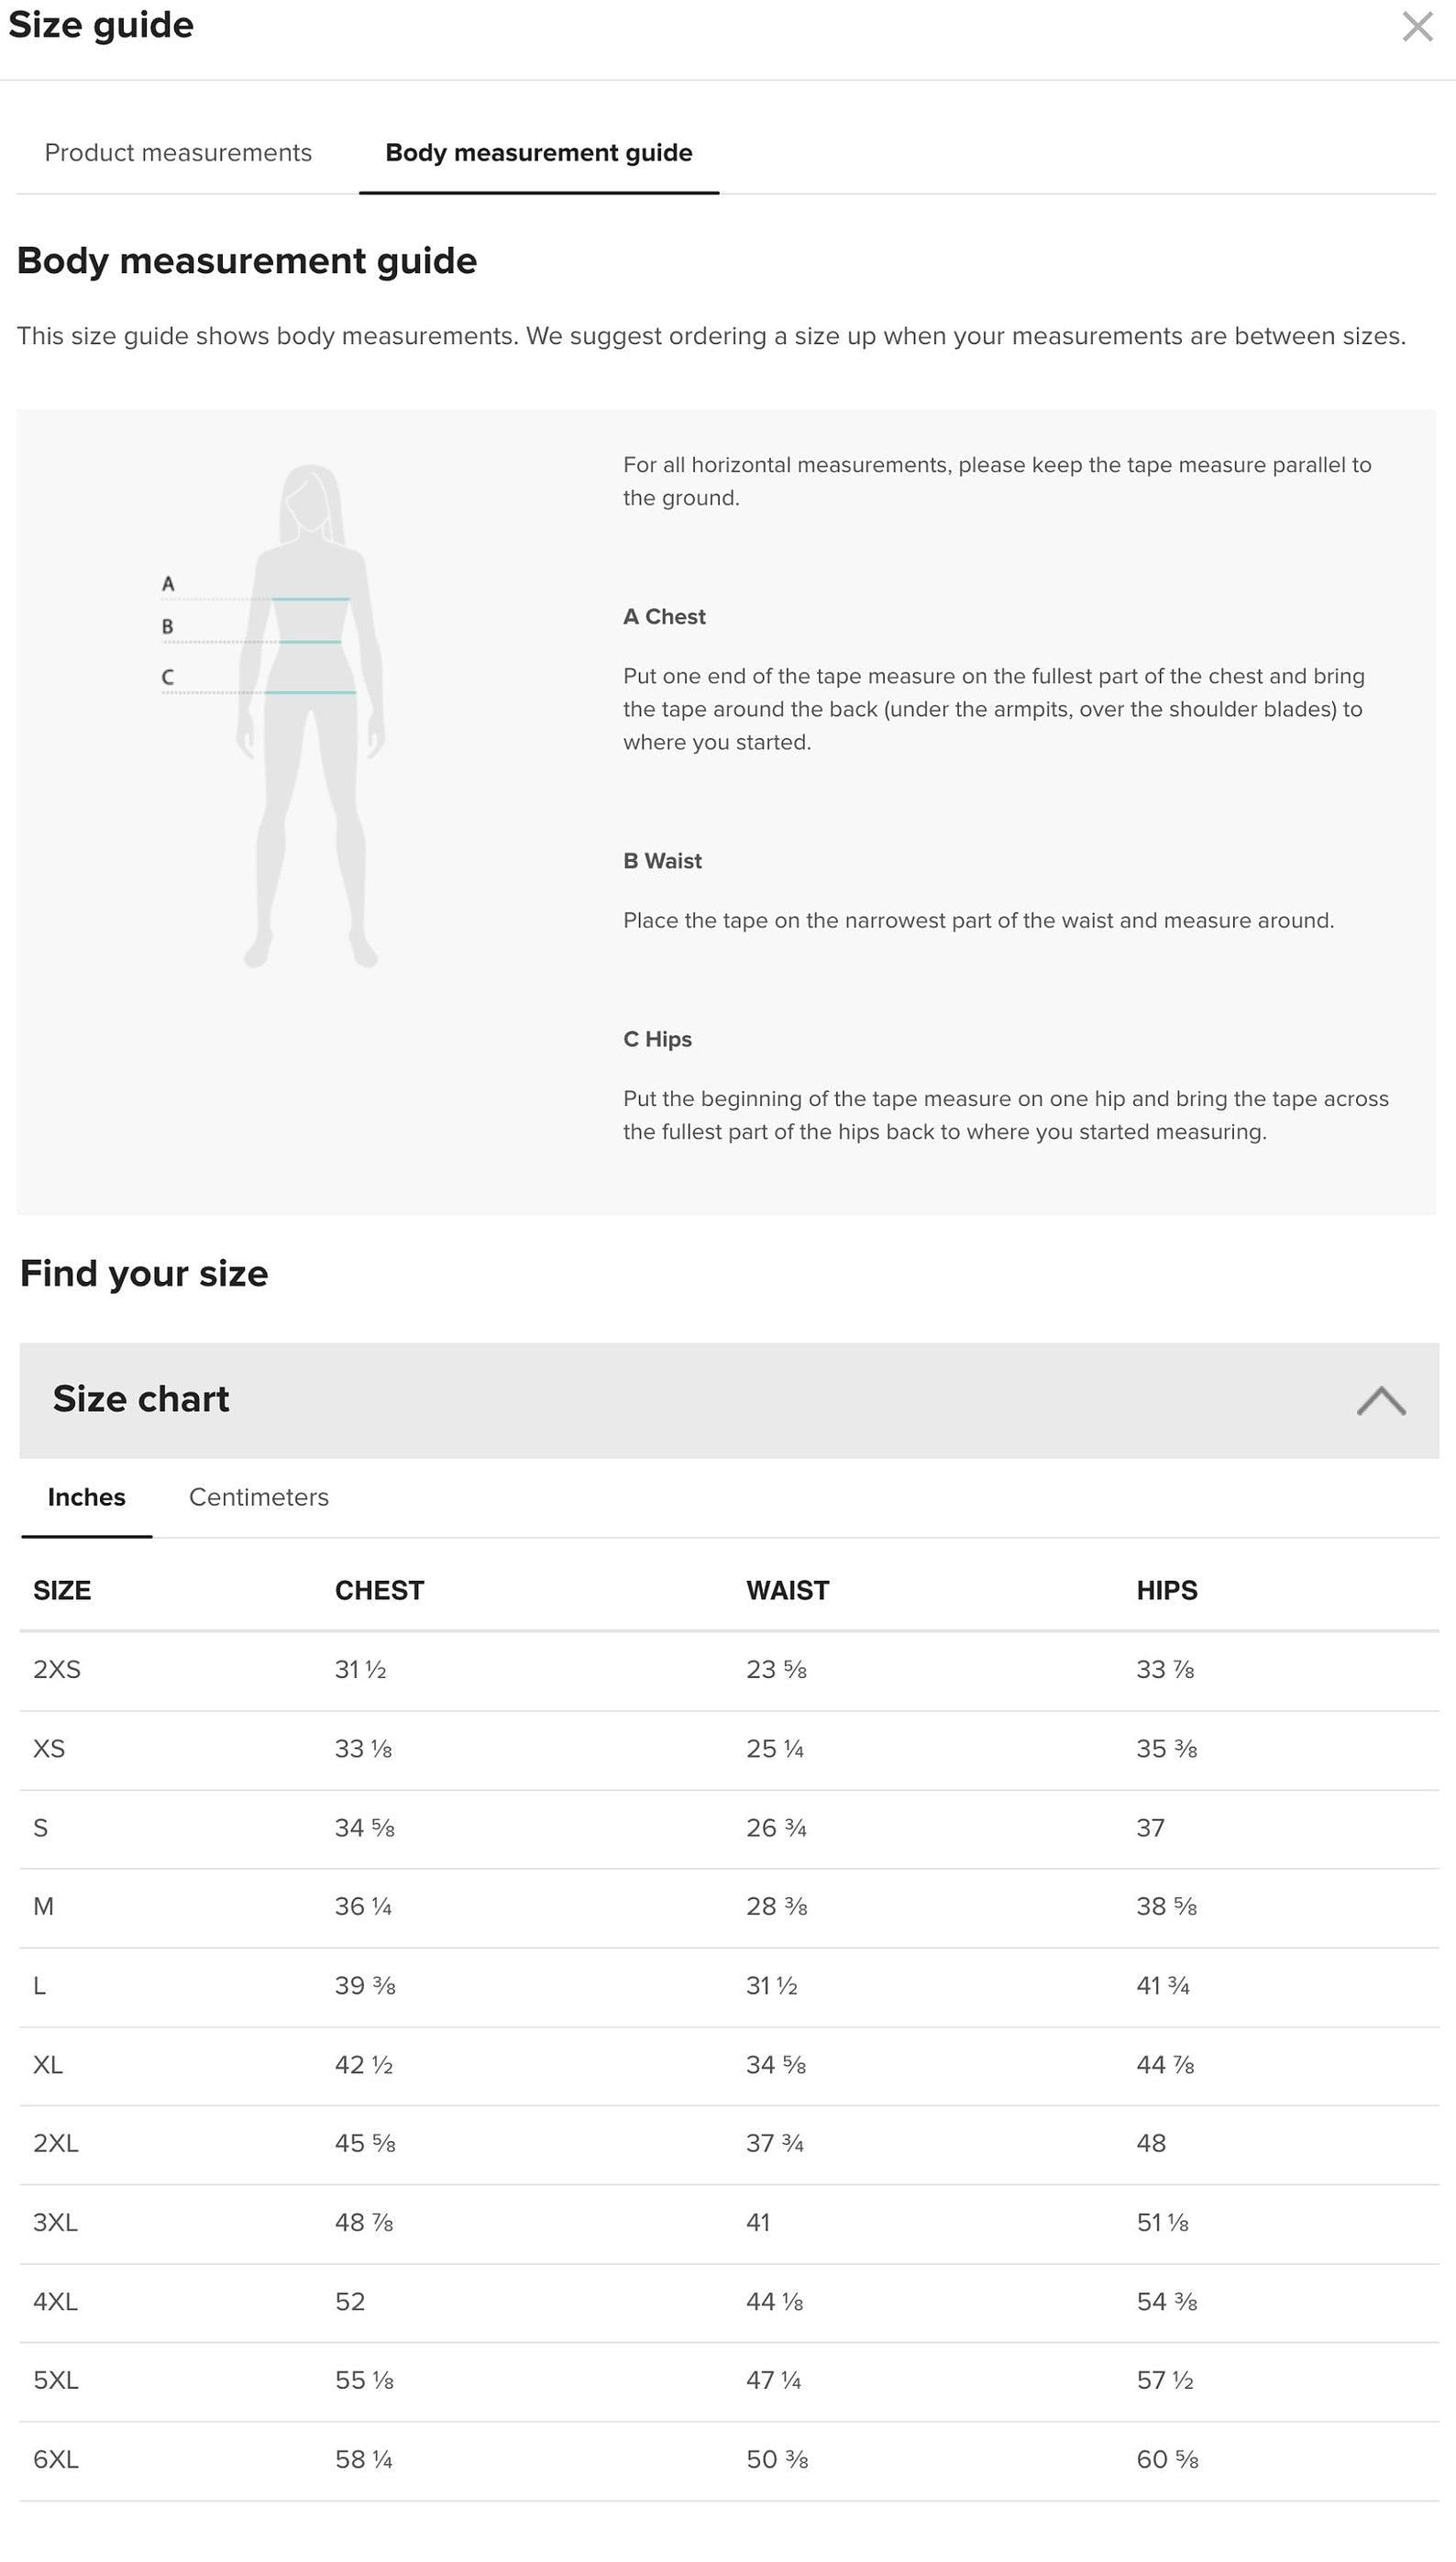The height and width of the screenshot is (2562, 1456).
Task: Click the WAIST column header
Action: (787, 1590)
